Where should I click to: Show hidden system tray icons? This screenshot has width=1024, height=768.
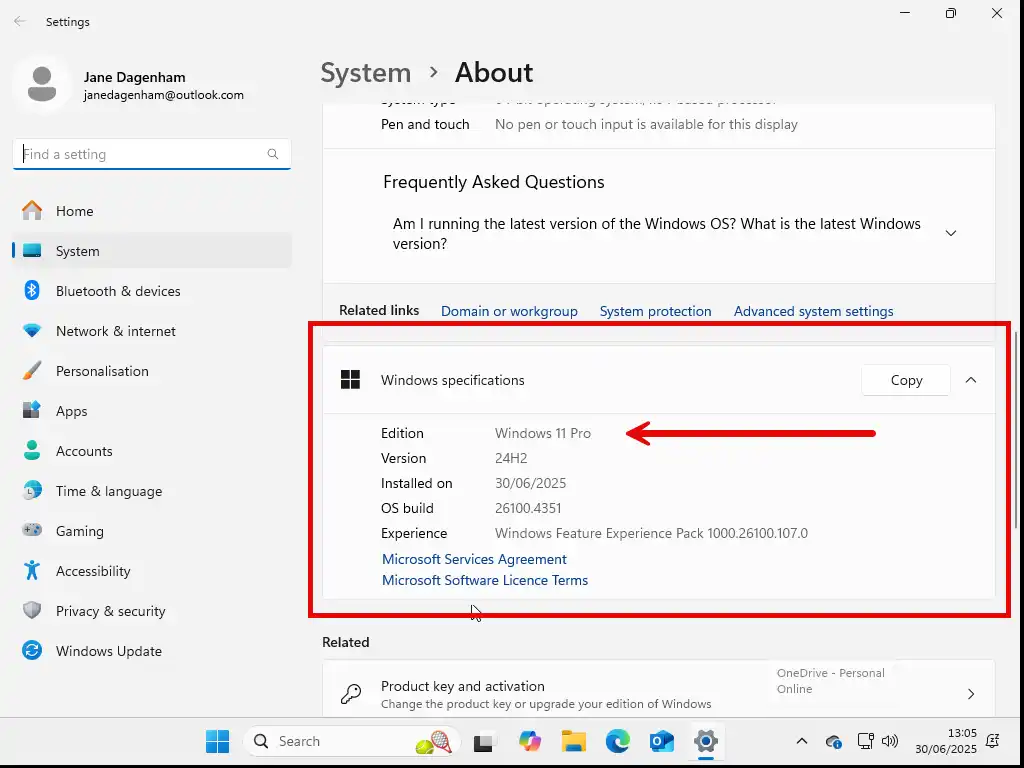pos(801,741)
